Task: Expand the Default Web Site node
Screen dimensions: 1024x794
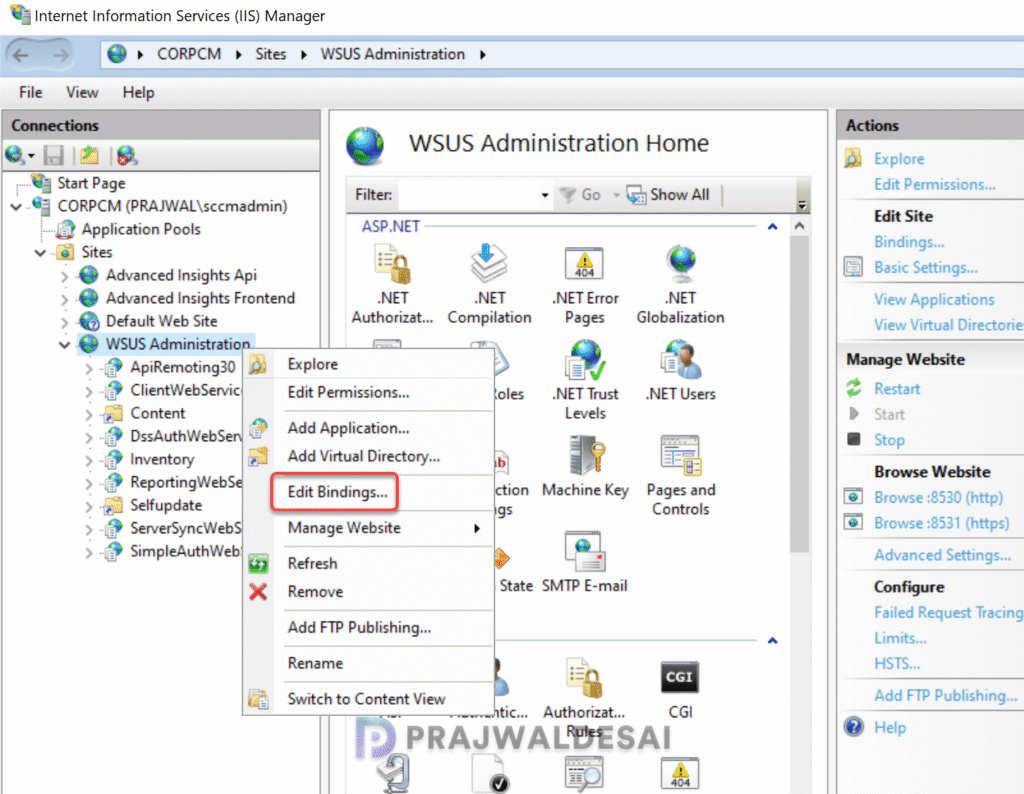Action: point(65,321)
